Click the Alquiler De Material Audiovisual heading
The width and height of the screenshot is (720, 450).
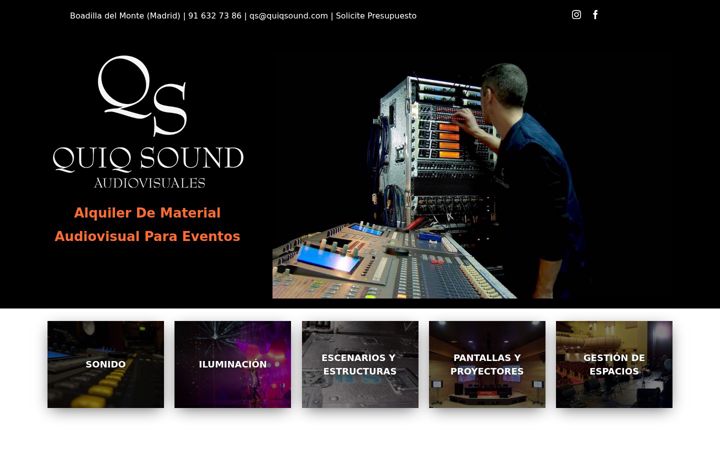(147, 225)
